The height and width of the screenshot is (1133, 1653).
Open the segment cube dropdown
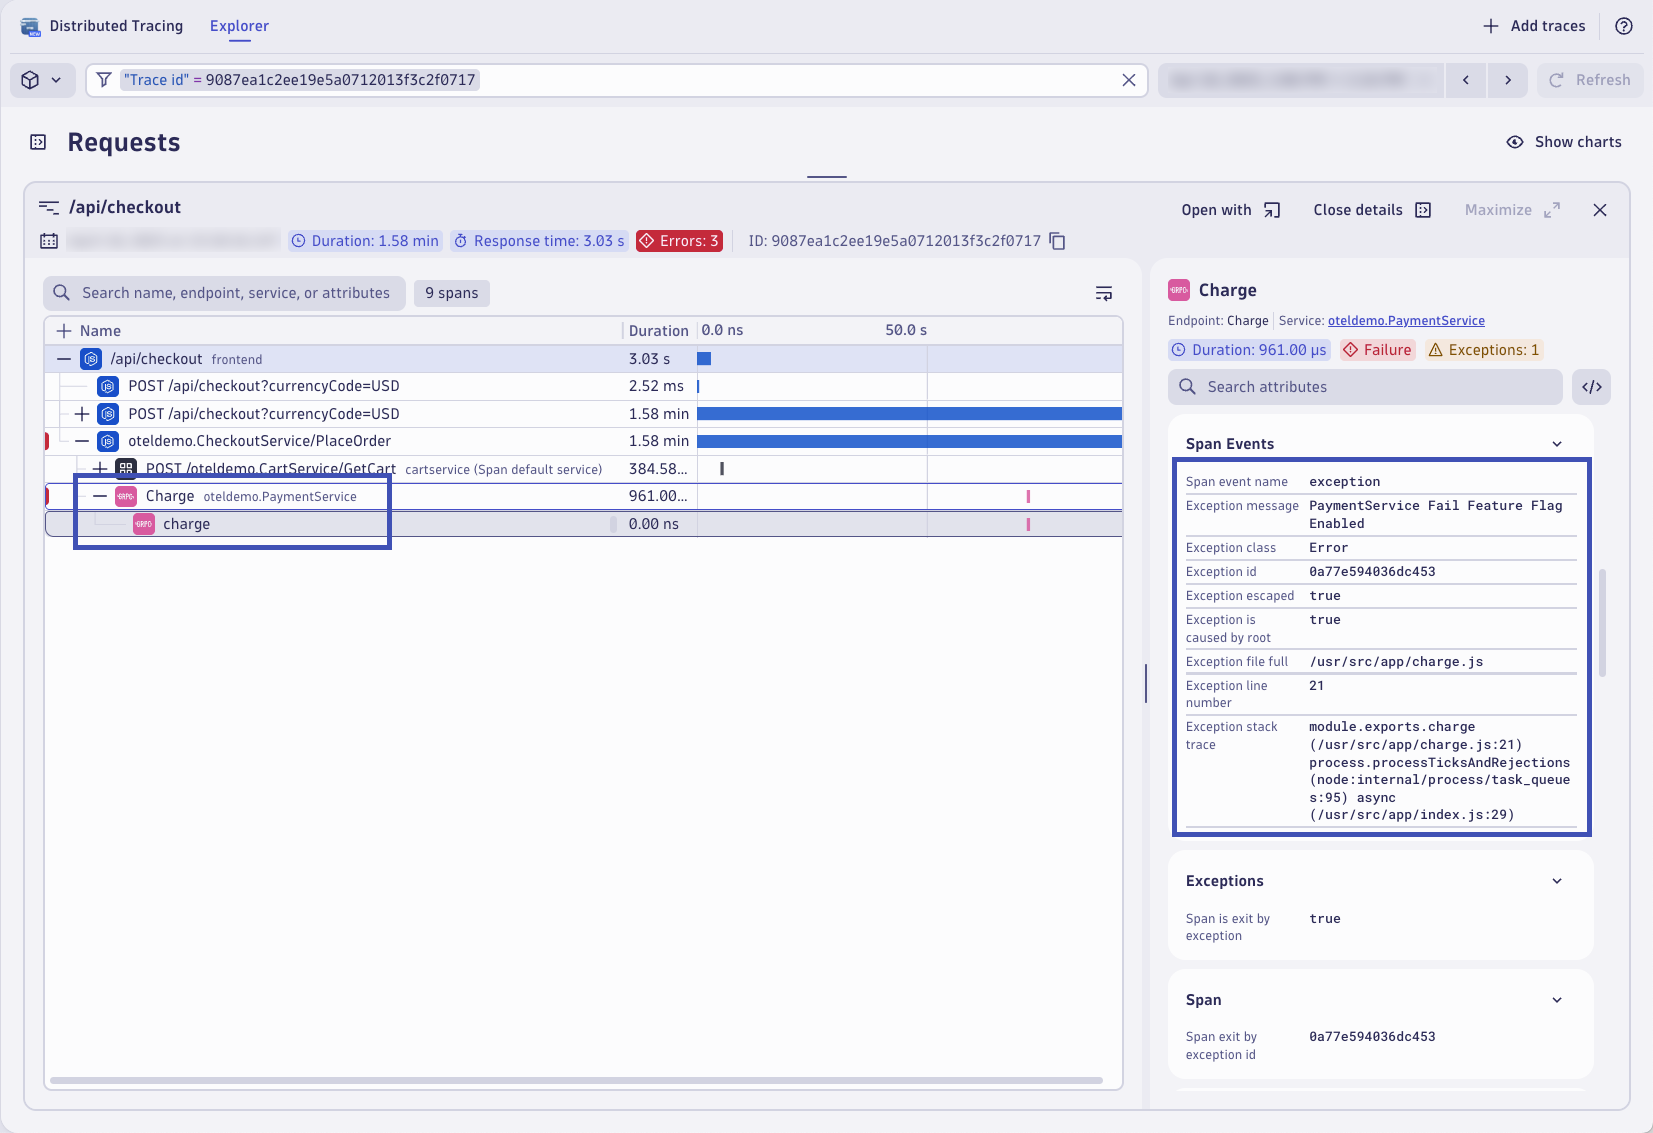click(x=42, y=80)
